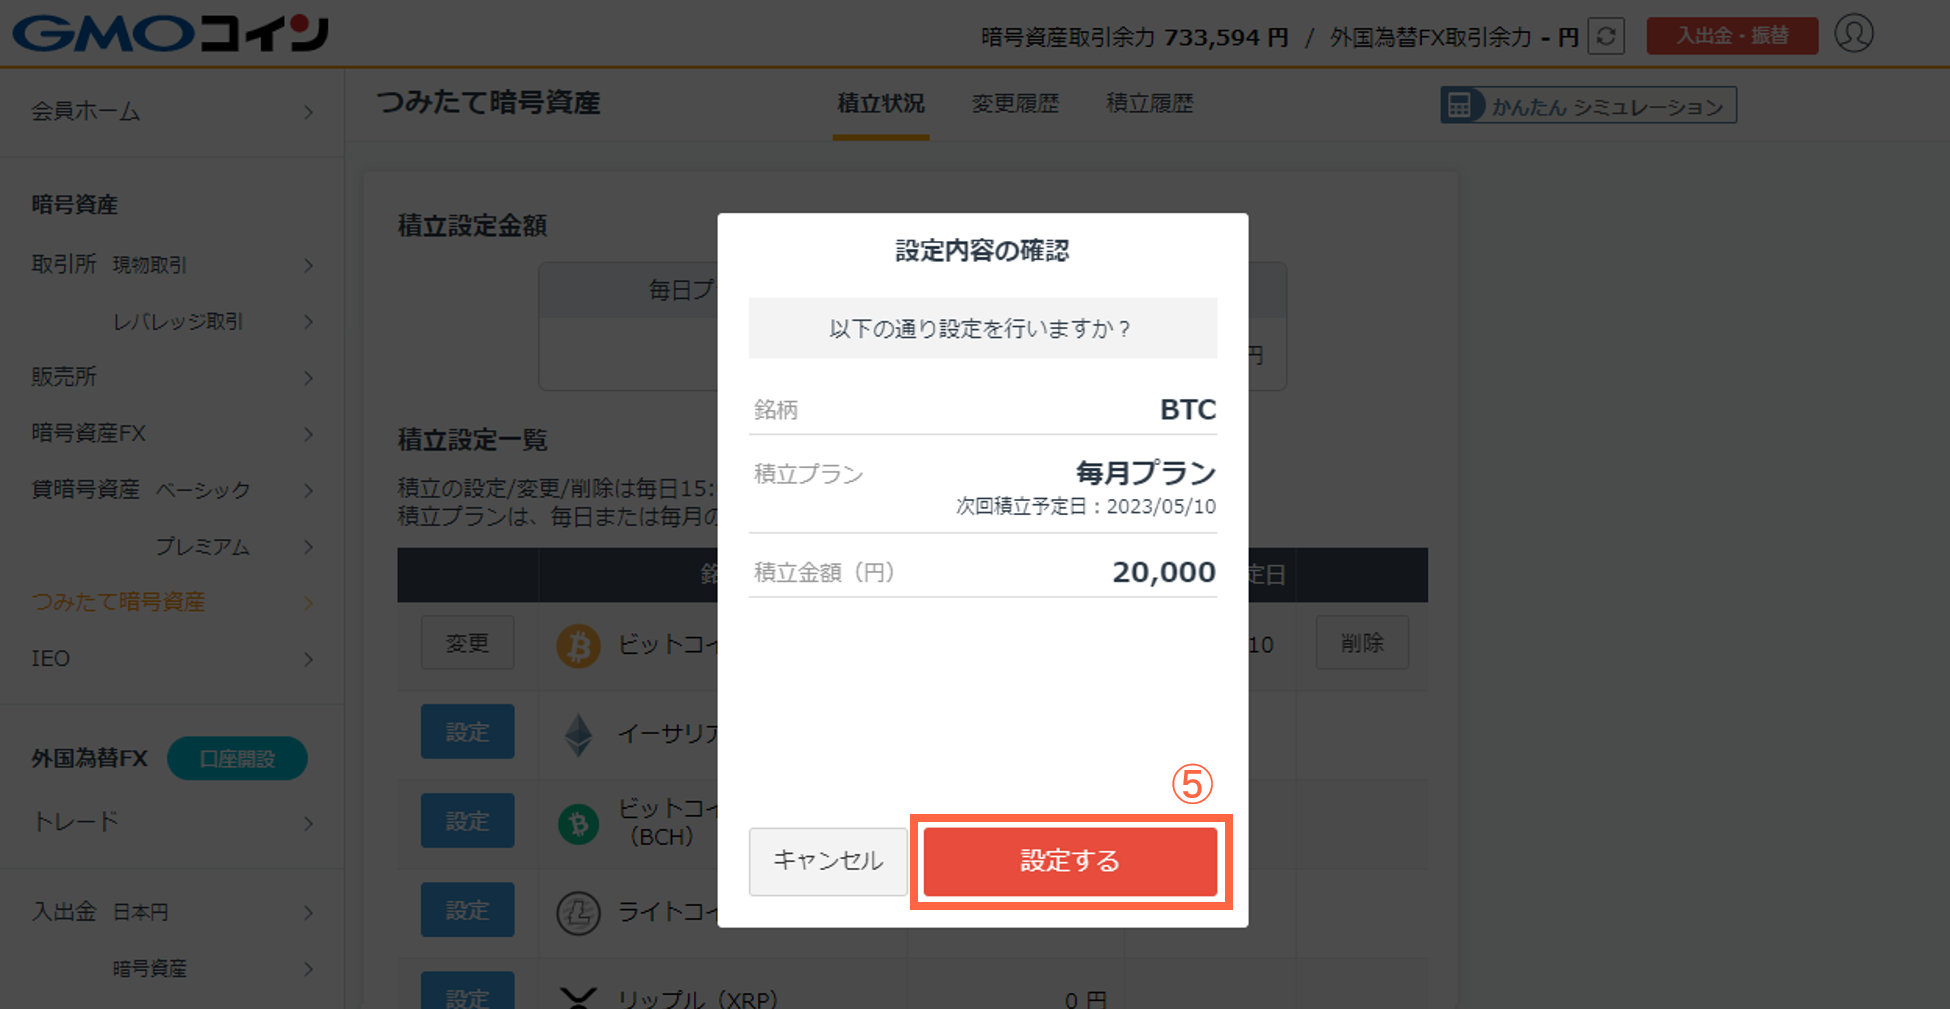Click the Litecoin icon in the list

point(578,913)
